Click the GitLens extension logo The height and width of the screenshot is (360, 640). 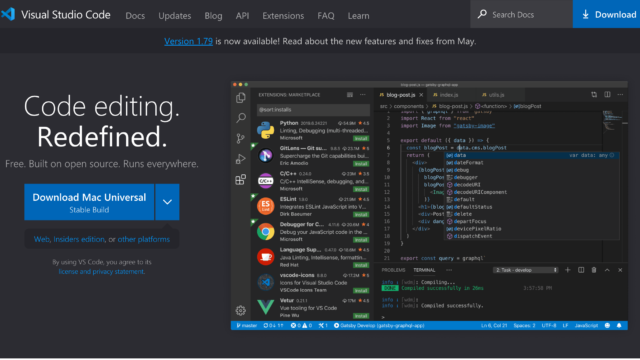point(265,156)
